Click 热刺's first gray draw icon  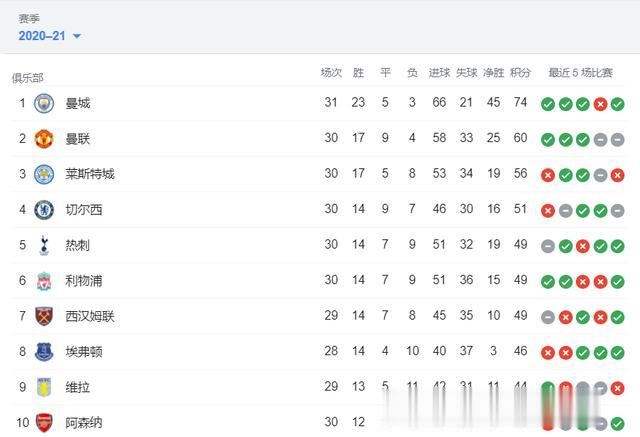[548, 246]
